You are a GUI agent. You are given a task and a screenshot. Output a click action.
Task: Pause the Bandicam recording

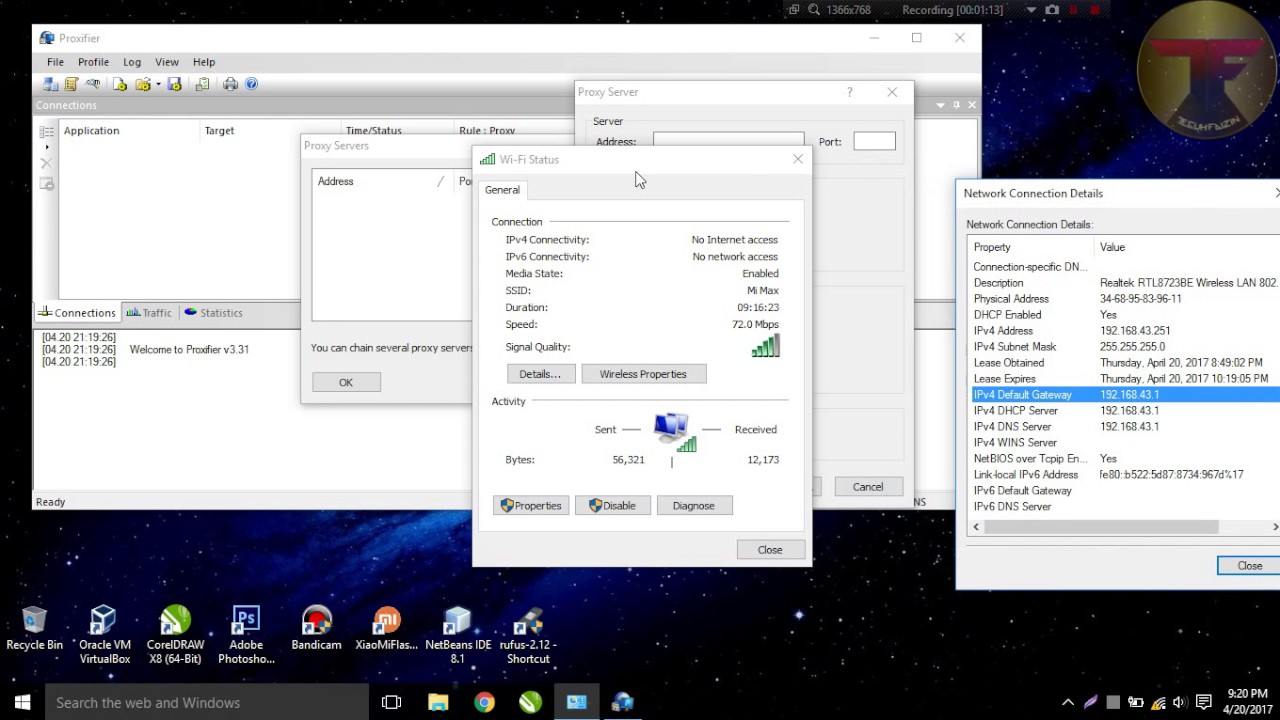(x=1075, y=10)
